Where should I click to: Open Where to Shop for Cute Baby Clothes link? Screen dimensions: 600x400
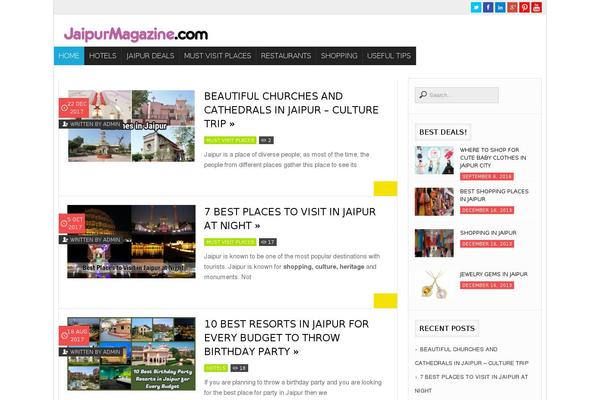click(x=493, y=158)
